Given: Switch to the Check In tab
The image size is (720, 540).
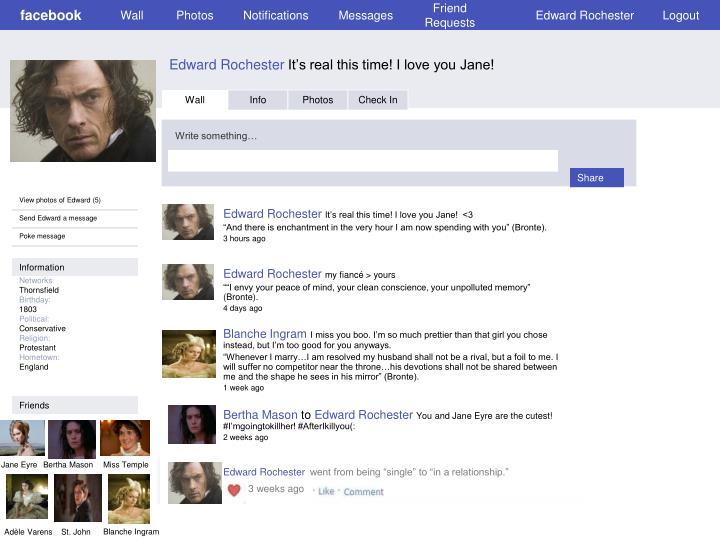Looking at the screenshot, I should 377,100.
